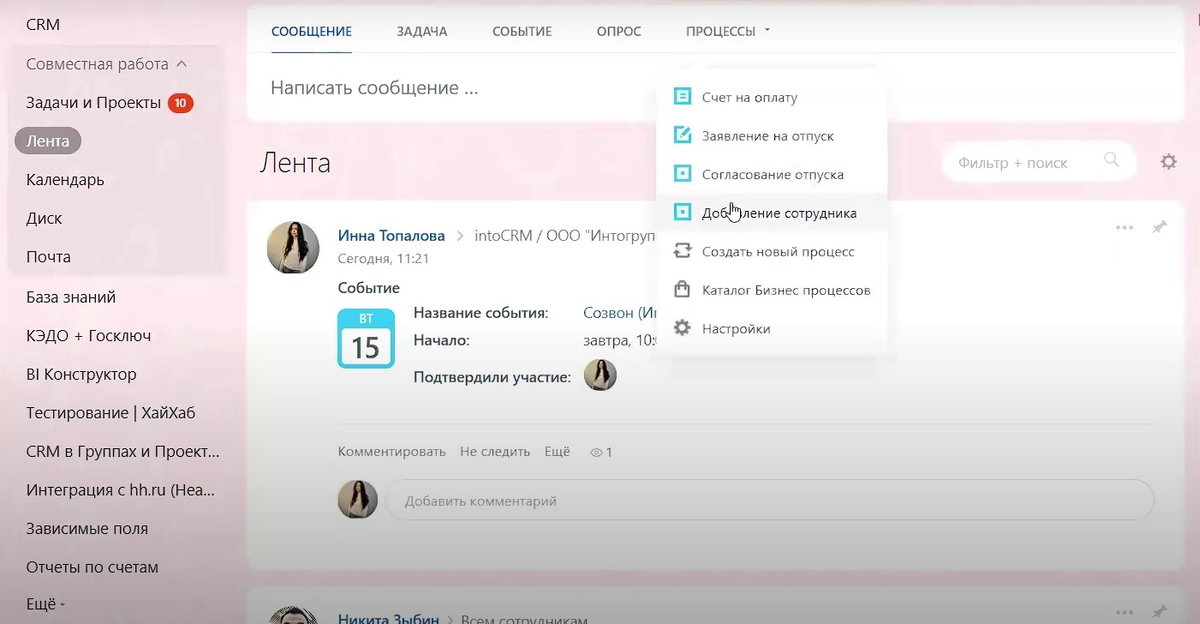This screenshot has height=624, width=1200.
Task: Click the Создать новый процесс arrows icon
Action: pos(682,251)
